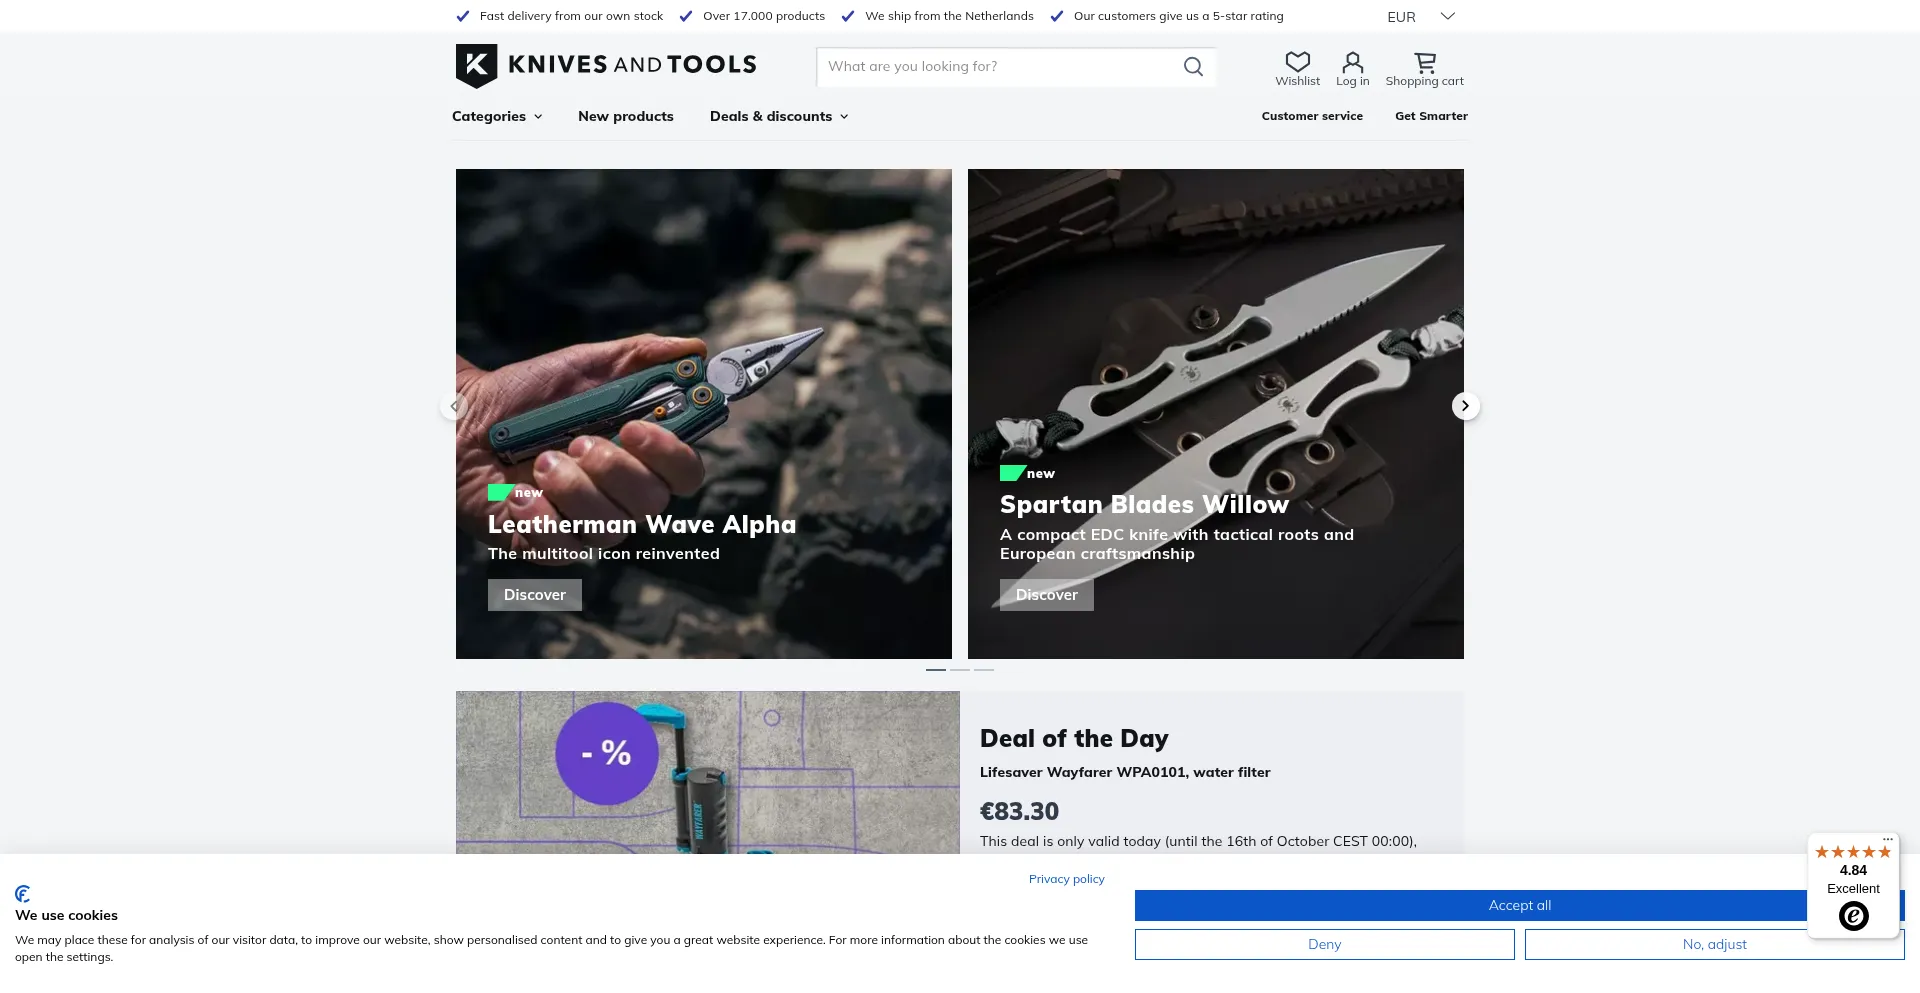Viewport: 1920px width, 993px height.
Task: Select the second carousel indicator dash
Action: tap(960, 670)
